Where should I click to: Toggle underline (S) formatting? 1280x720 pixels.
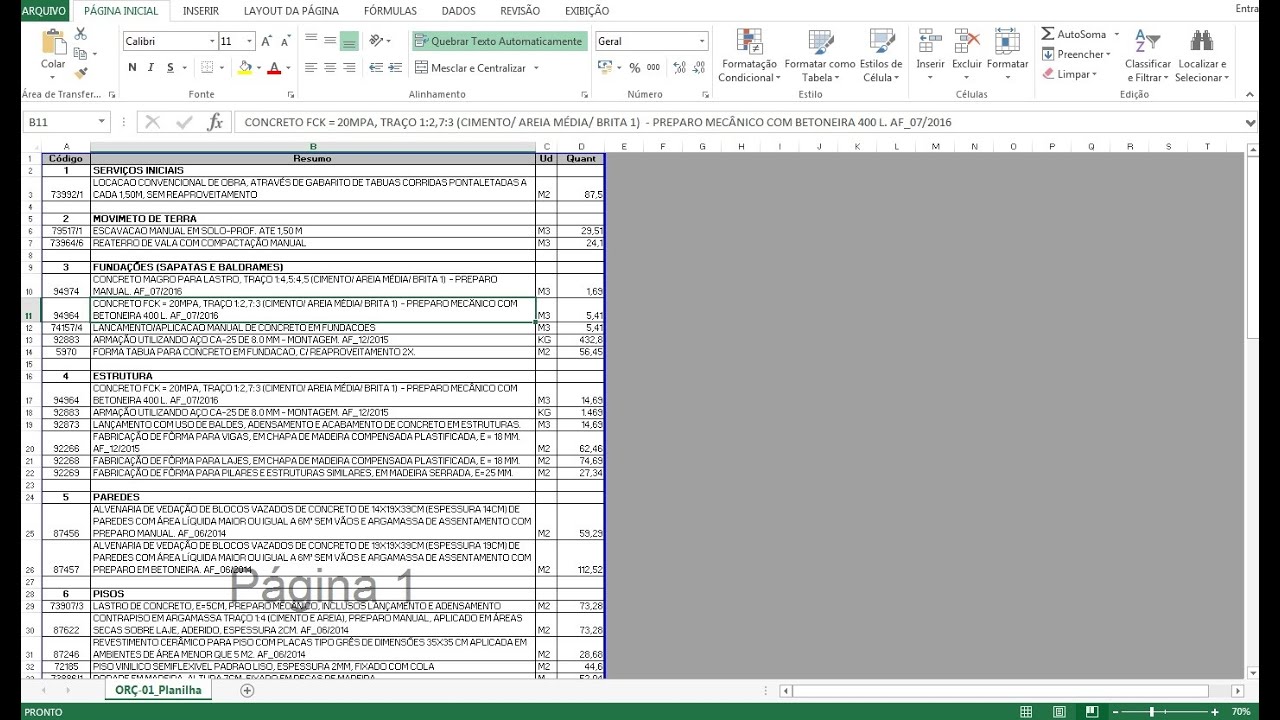171,68
